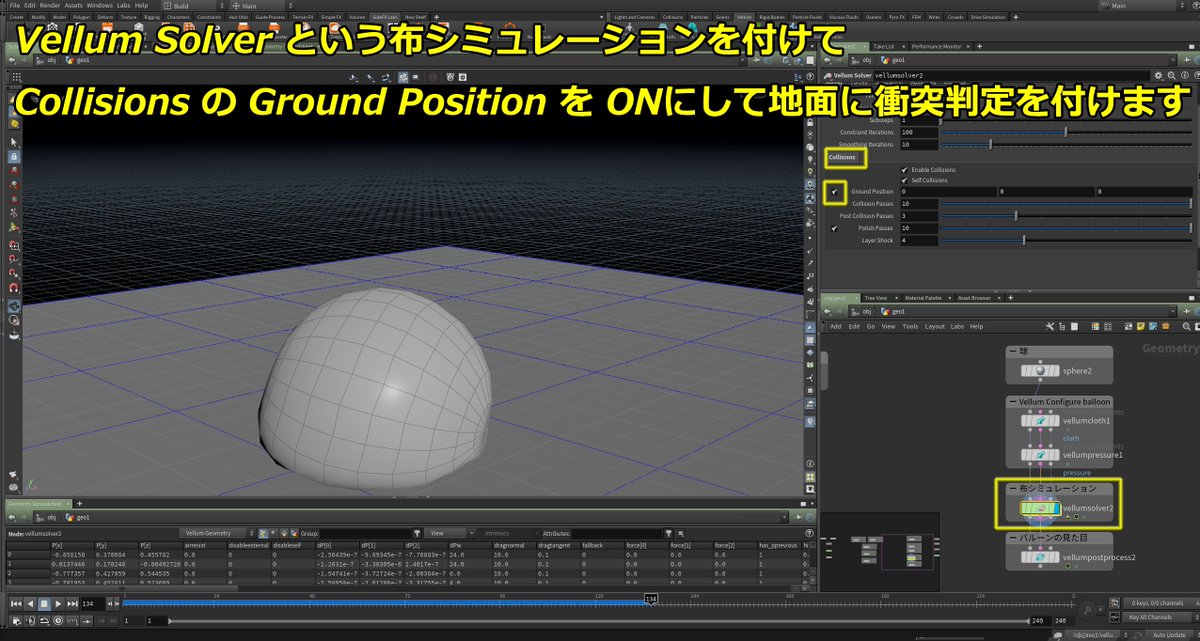Image resolution: width=1200 pixels, height=641 pixels.
Task: Switch to the Material Palette tab
Action: (923, 297)
